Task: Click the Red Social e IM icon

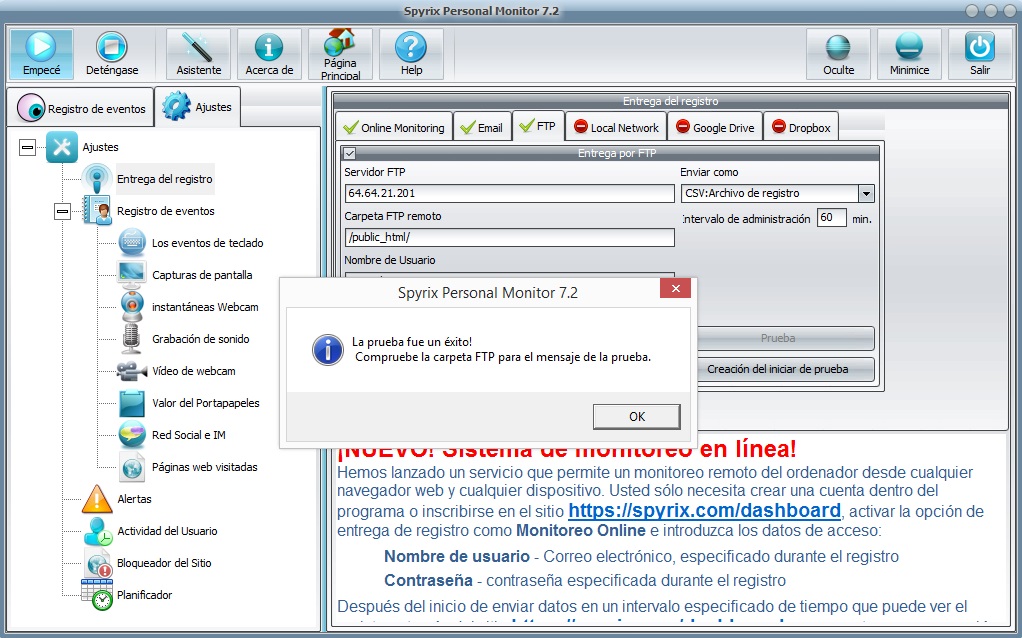Action: coord(132,435)
